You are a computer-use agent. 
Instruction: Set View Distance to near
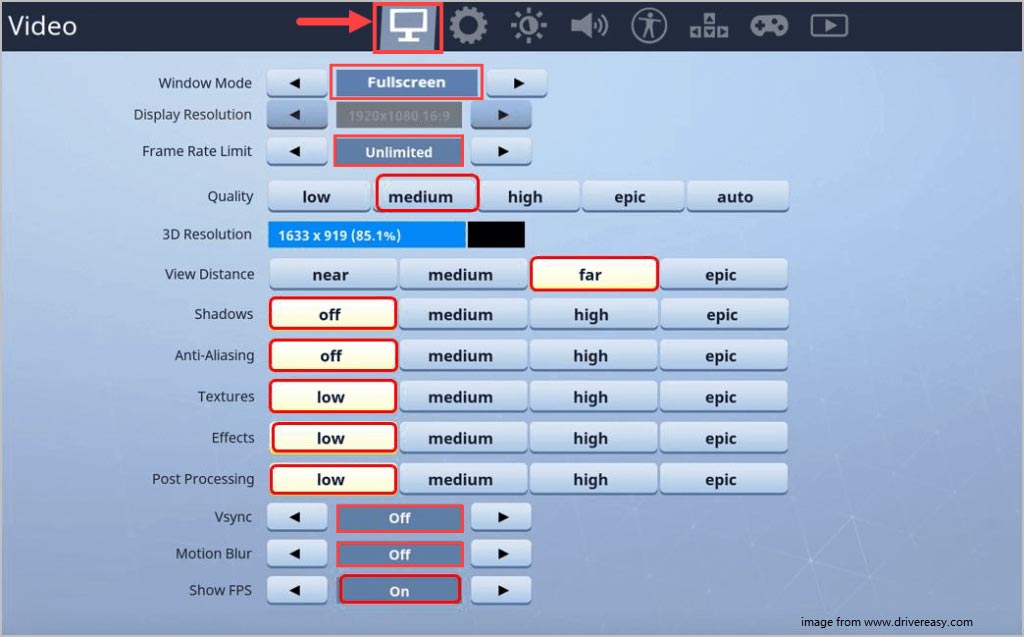tap(332, 274)
